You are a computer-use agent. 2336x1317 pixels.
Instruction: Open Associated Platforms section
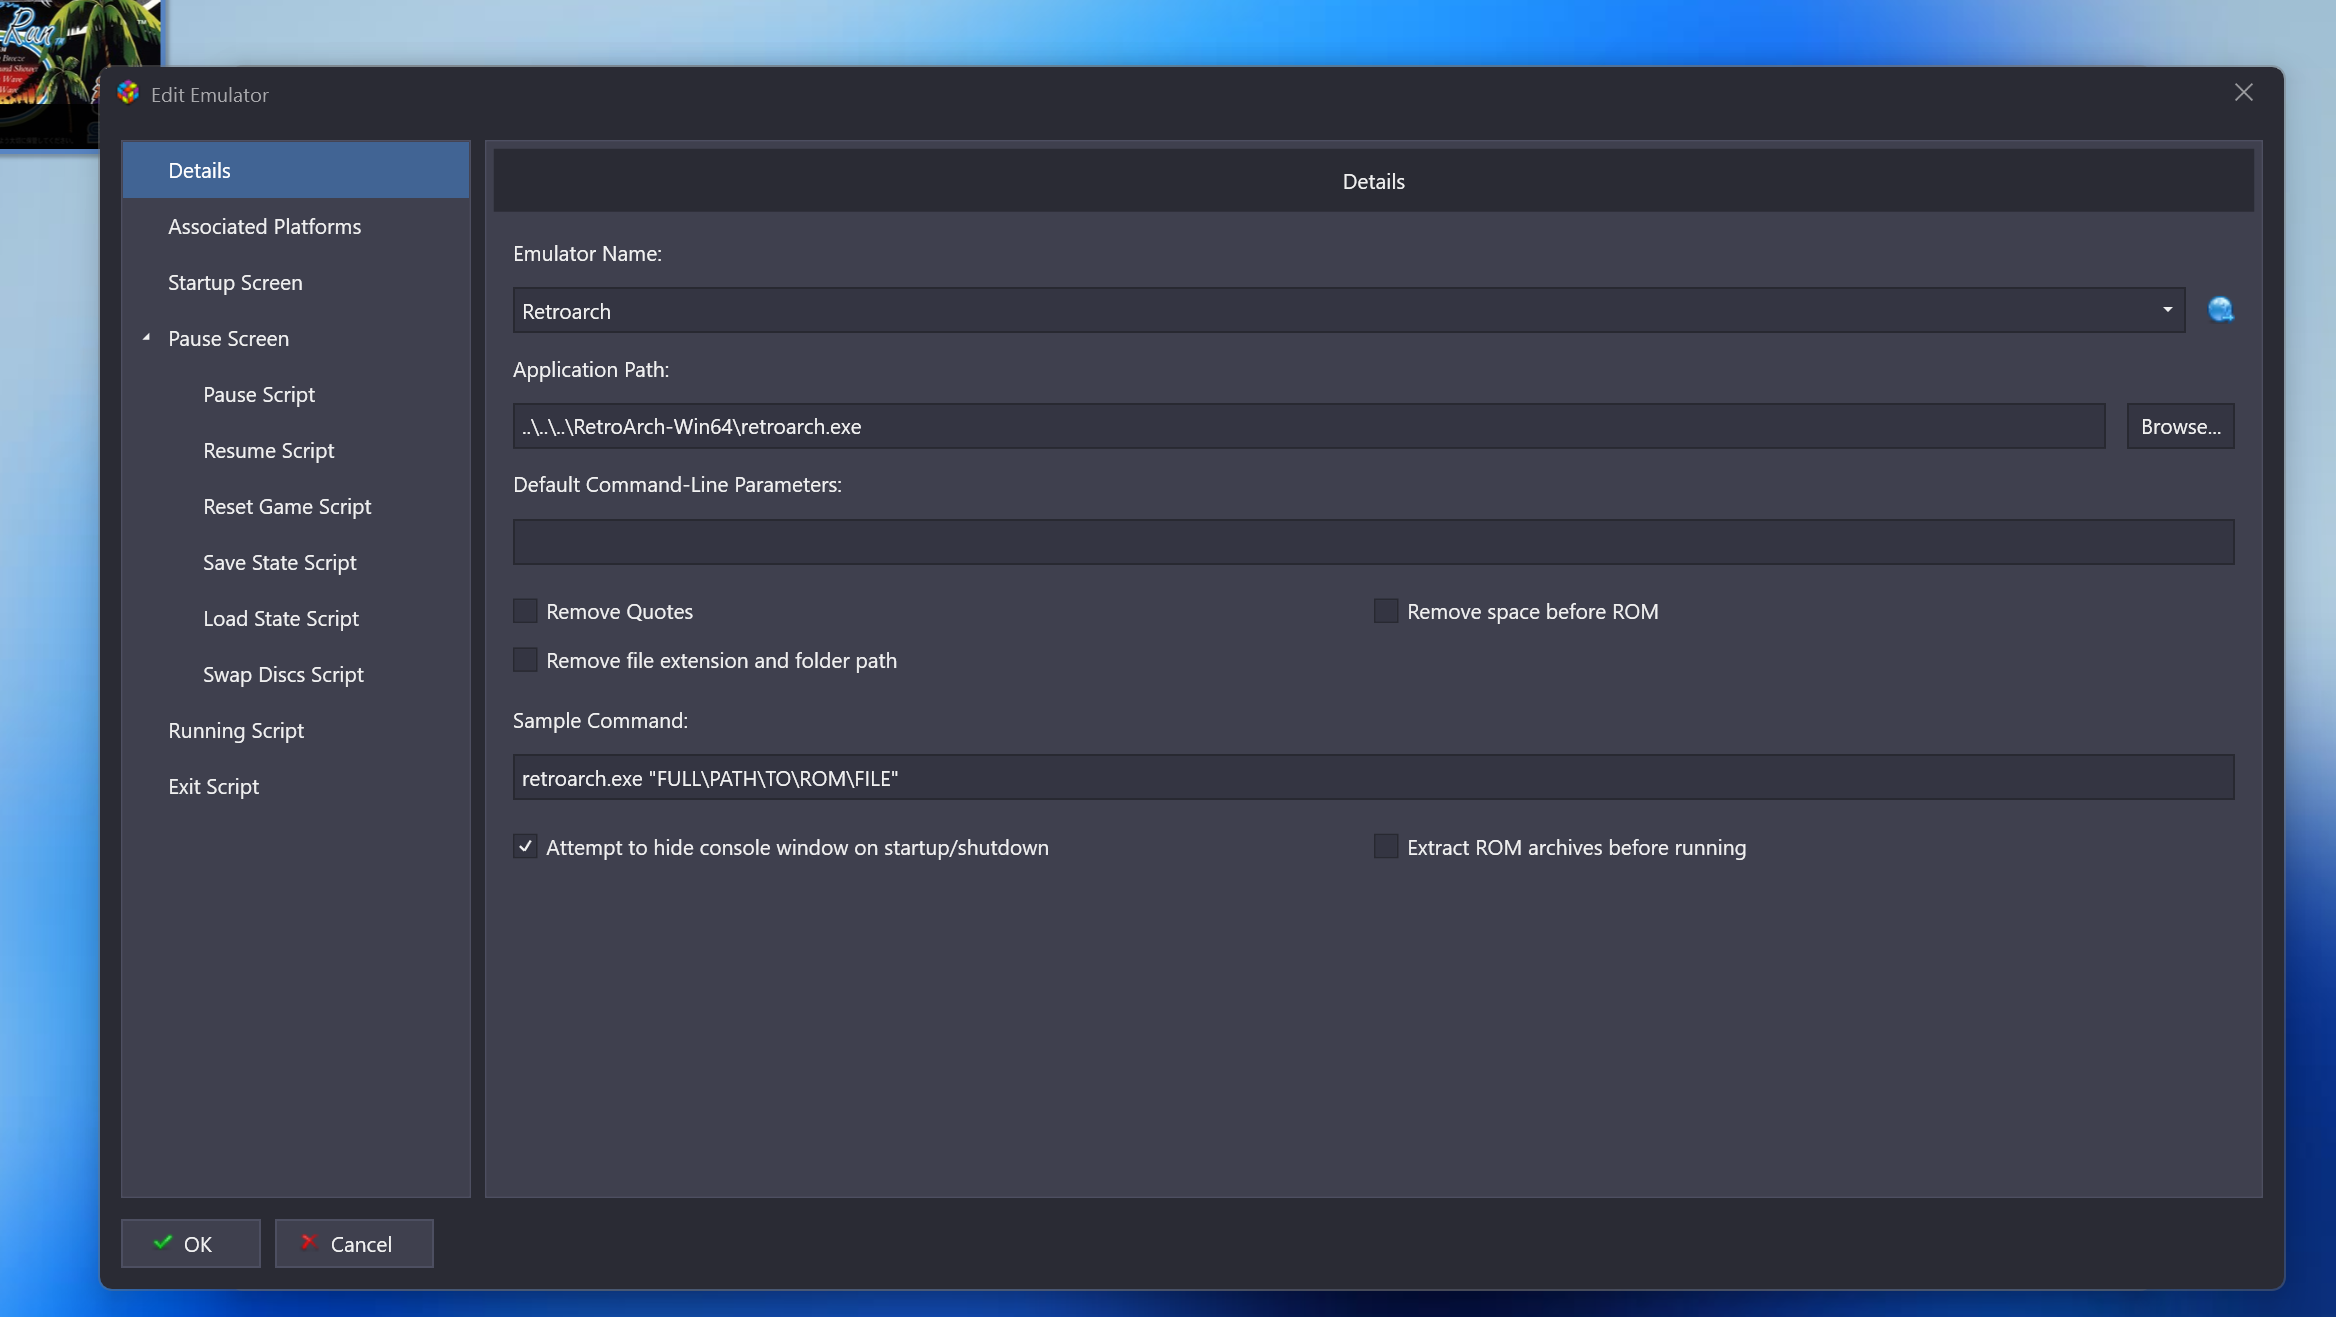[x=296, y=226]
